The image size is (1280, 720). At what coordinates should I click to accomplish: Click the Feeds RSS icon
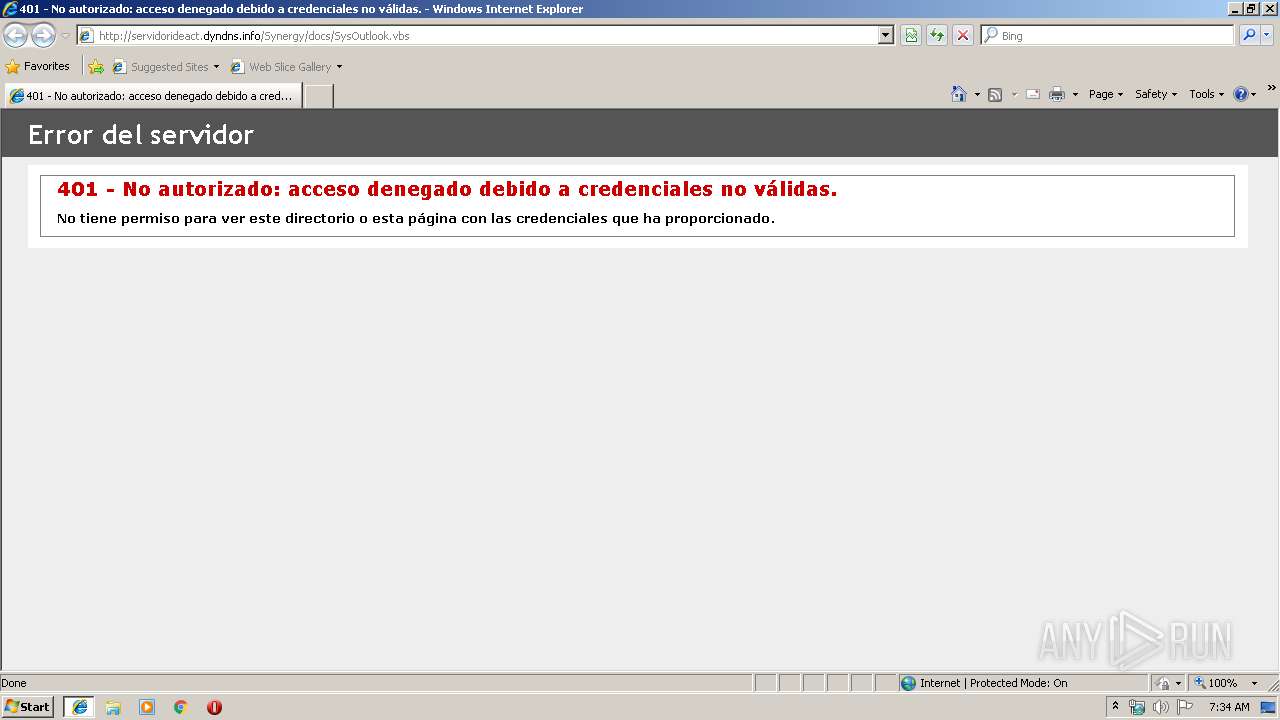(x=995, y=94)
